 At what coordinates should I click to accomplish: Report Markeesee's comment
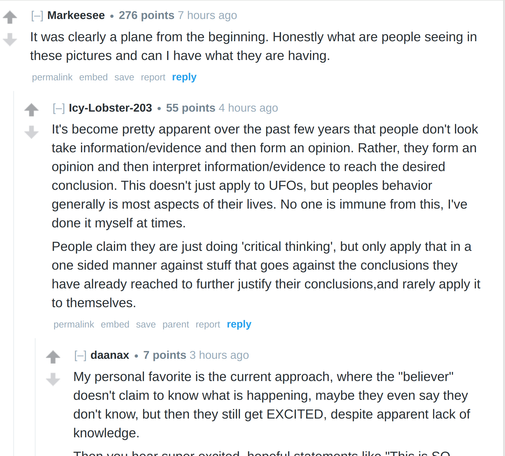click(153, 77)
